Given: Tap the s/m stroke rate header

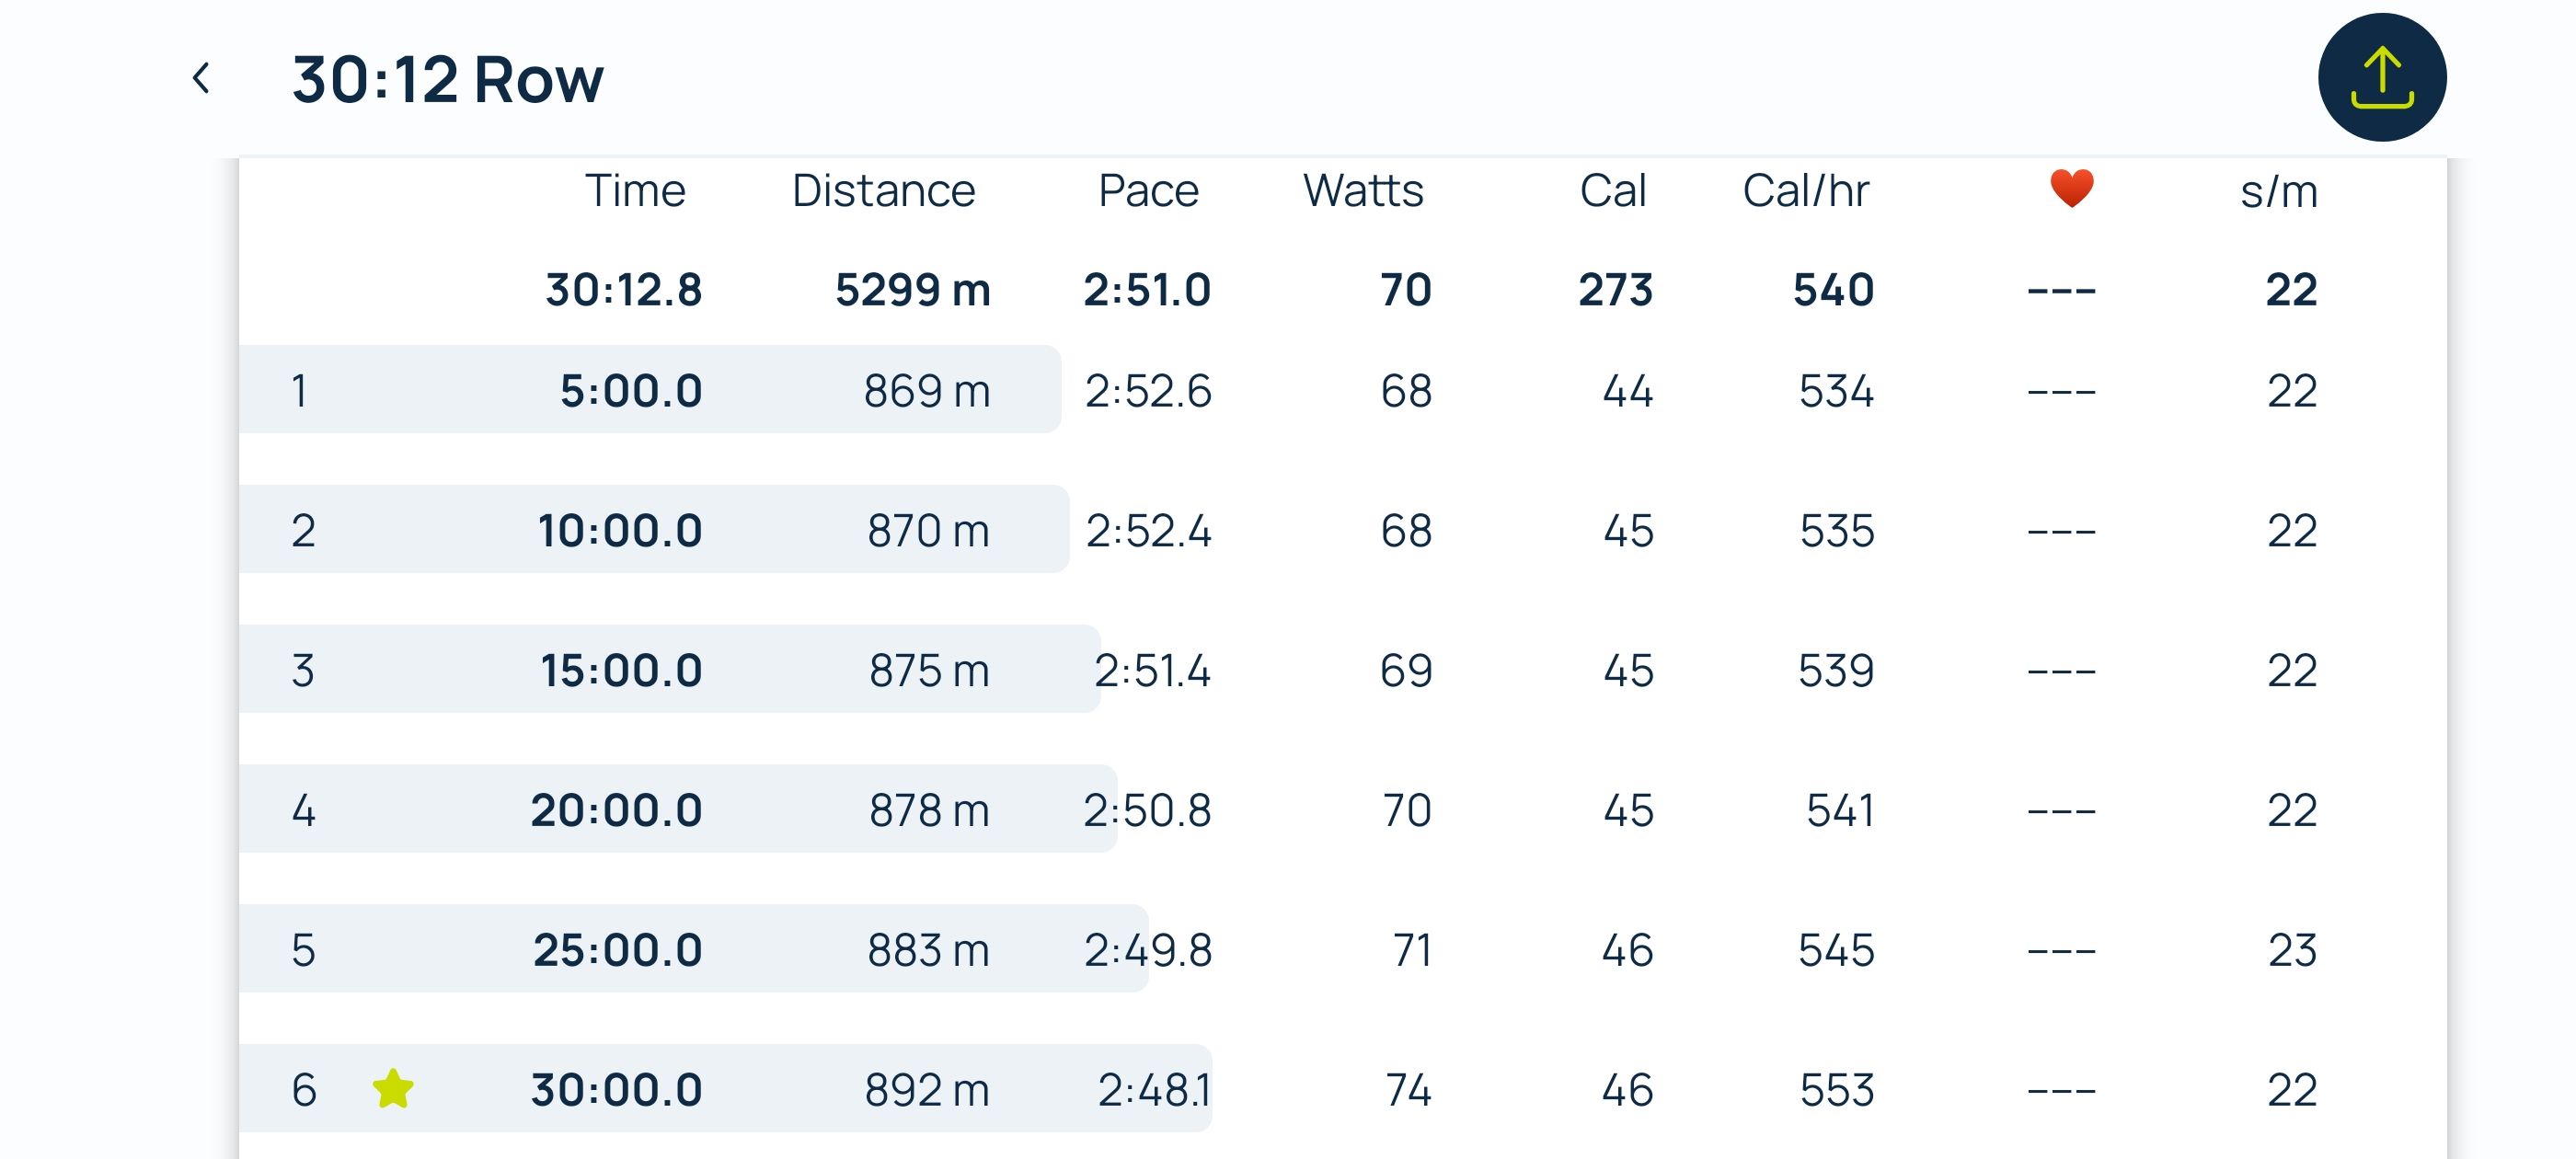Looking at the screenshot, I should [x=2278, y=191].
